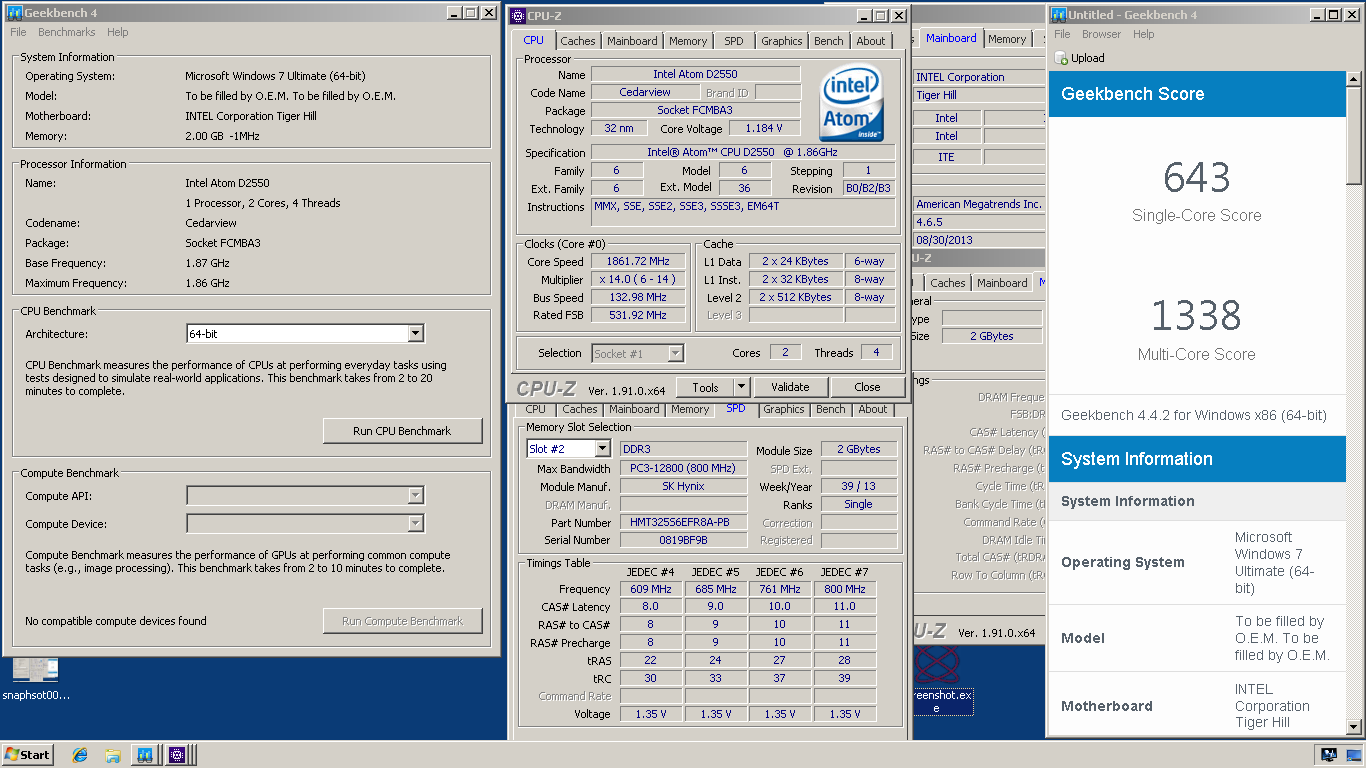
Task: Click the Single-Core Score 643
Action: click(x=1196, y=178)
